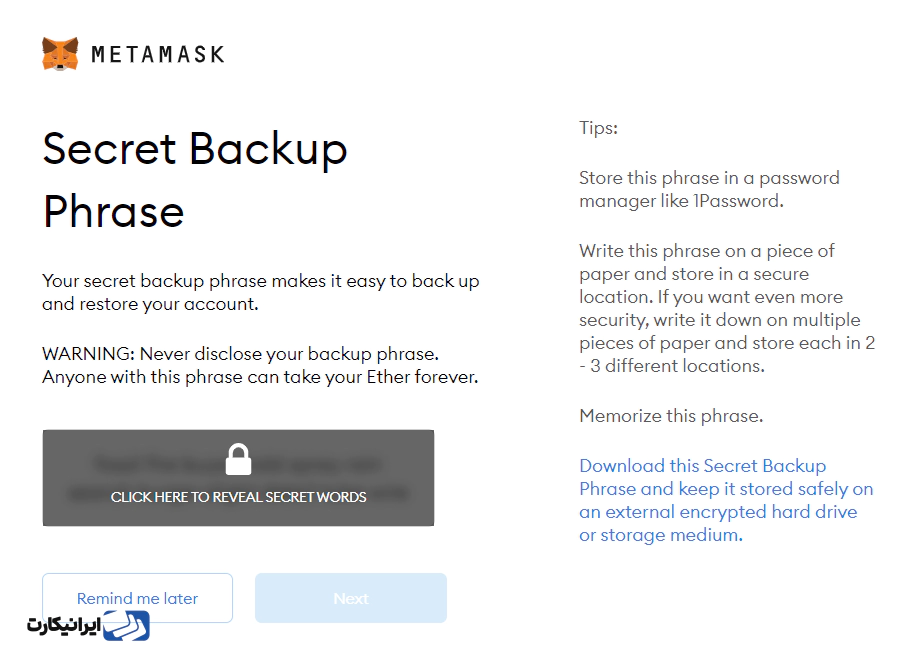923x649 pixels.
Task: Click the disabled Next button
Action: click(x=351, y=598)
